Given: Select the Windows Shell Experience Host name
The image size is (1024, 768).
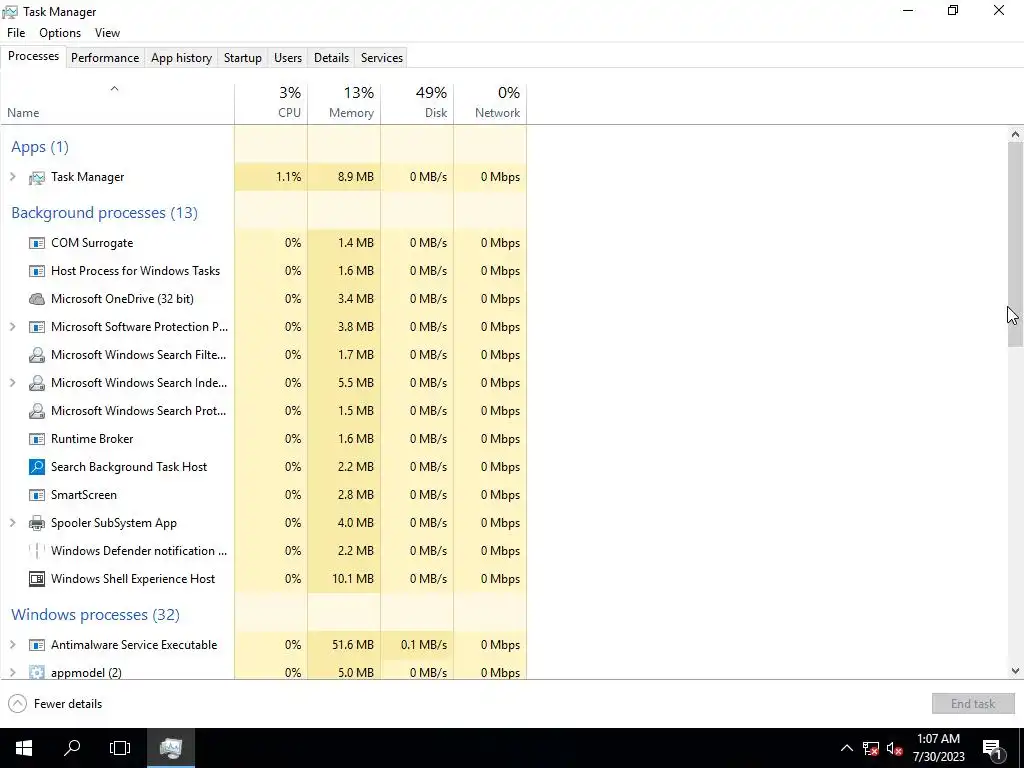Looking at the screenshot, I should [x=133, y=579].
